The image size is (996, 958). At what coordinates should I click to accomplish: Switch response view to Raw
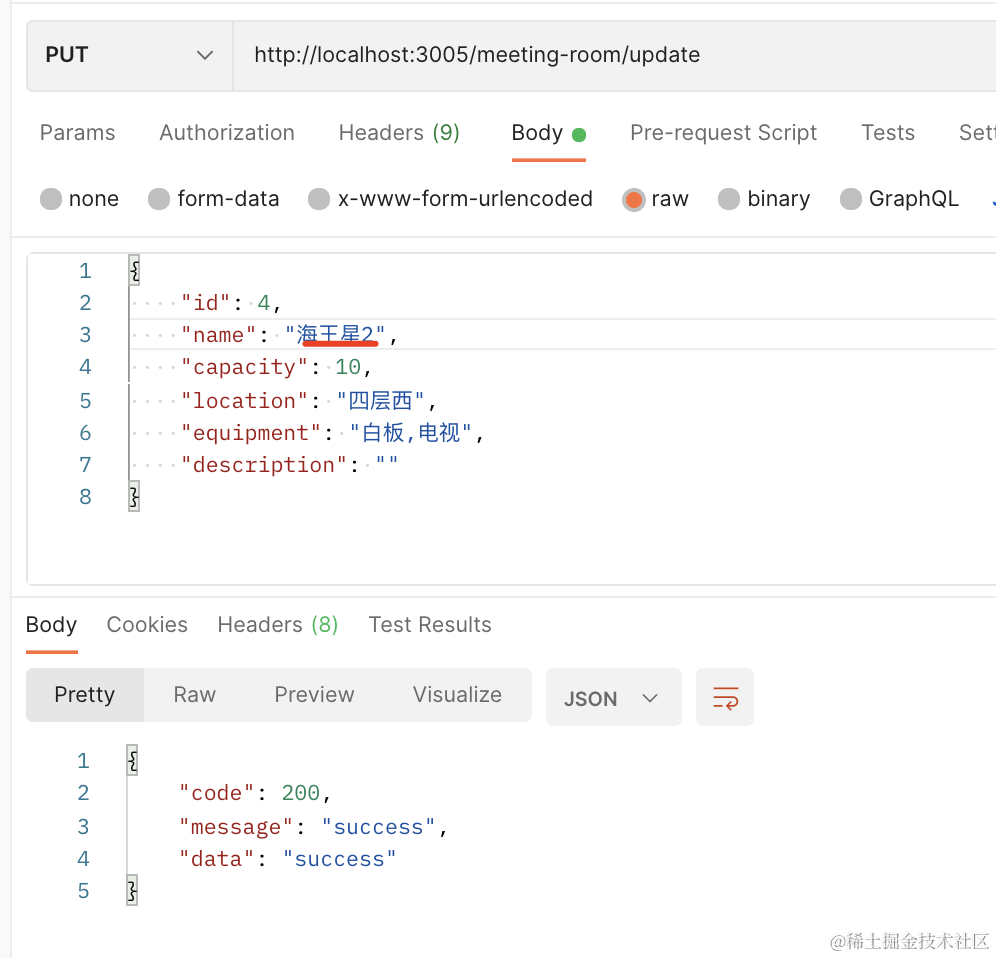(x=195, y=695)
